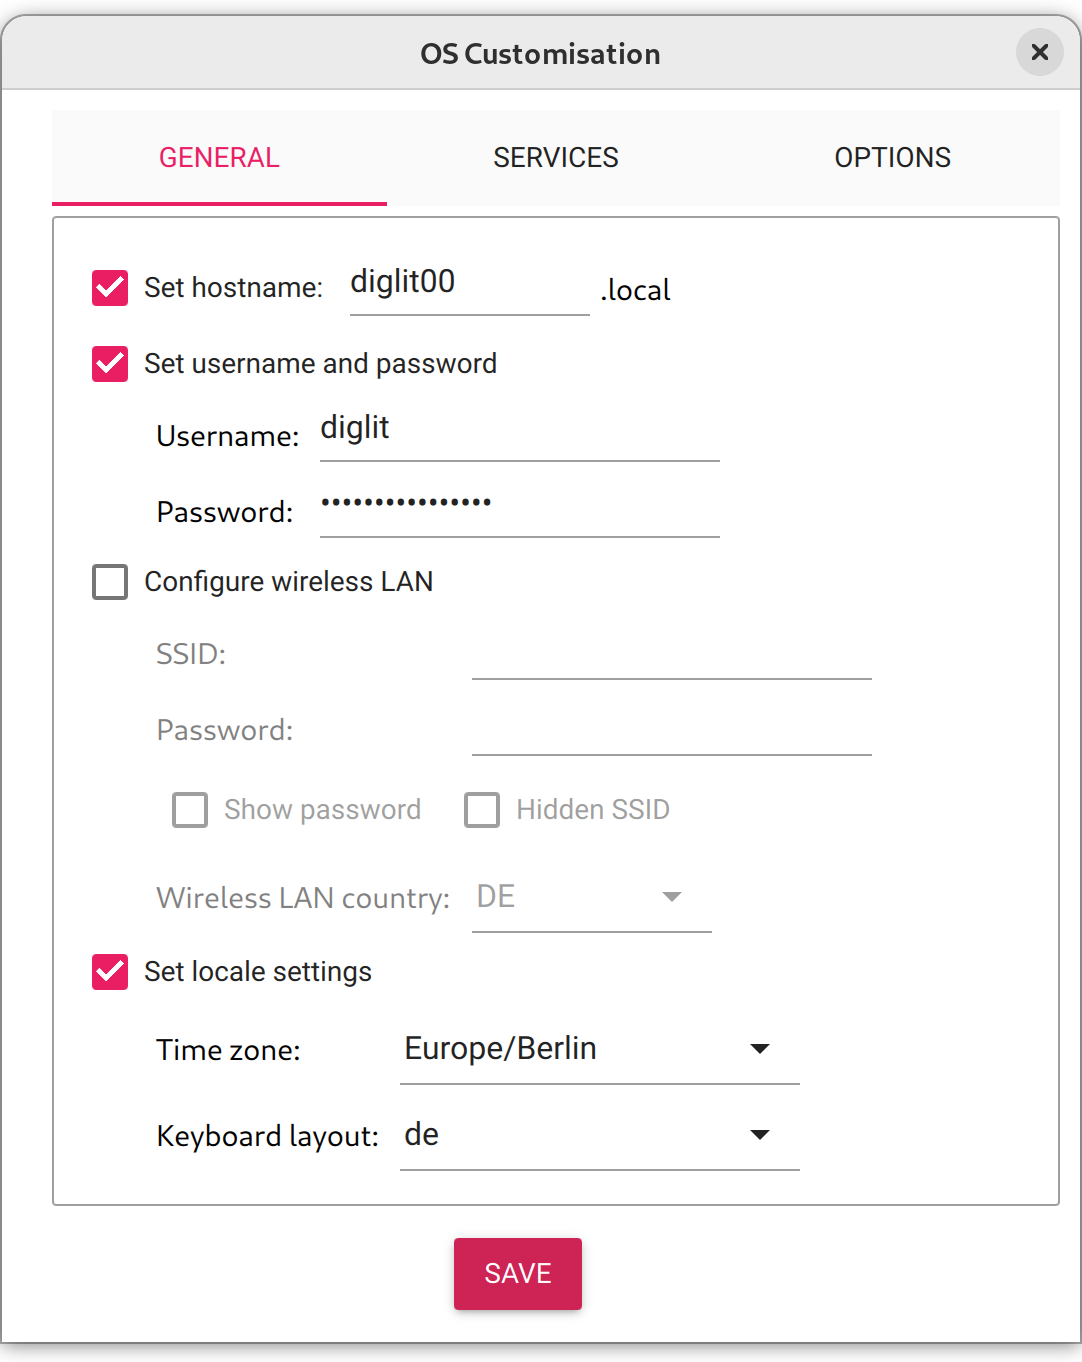Check the Hidden SSID box

coord(482,810)
